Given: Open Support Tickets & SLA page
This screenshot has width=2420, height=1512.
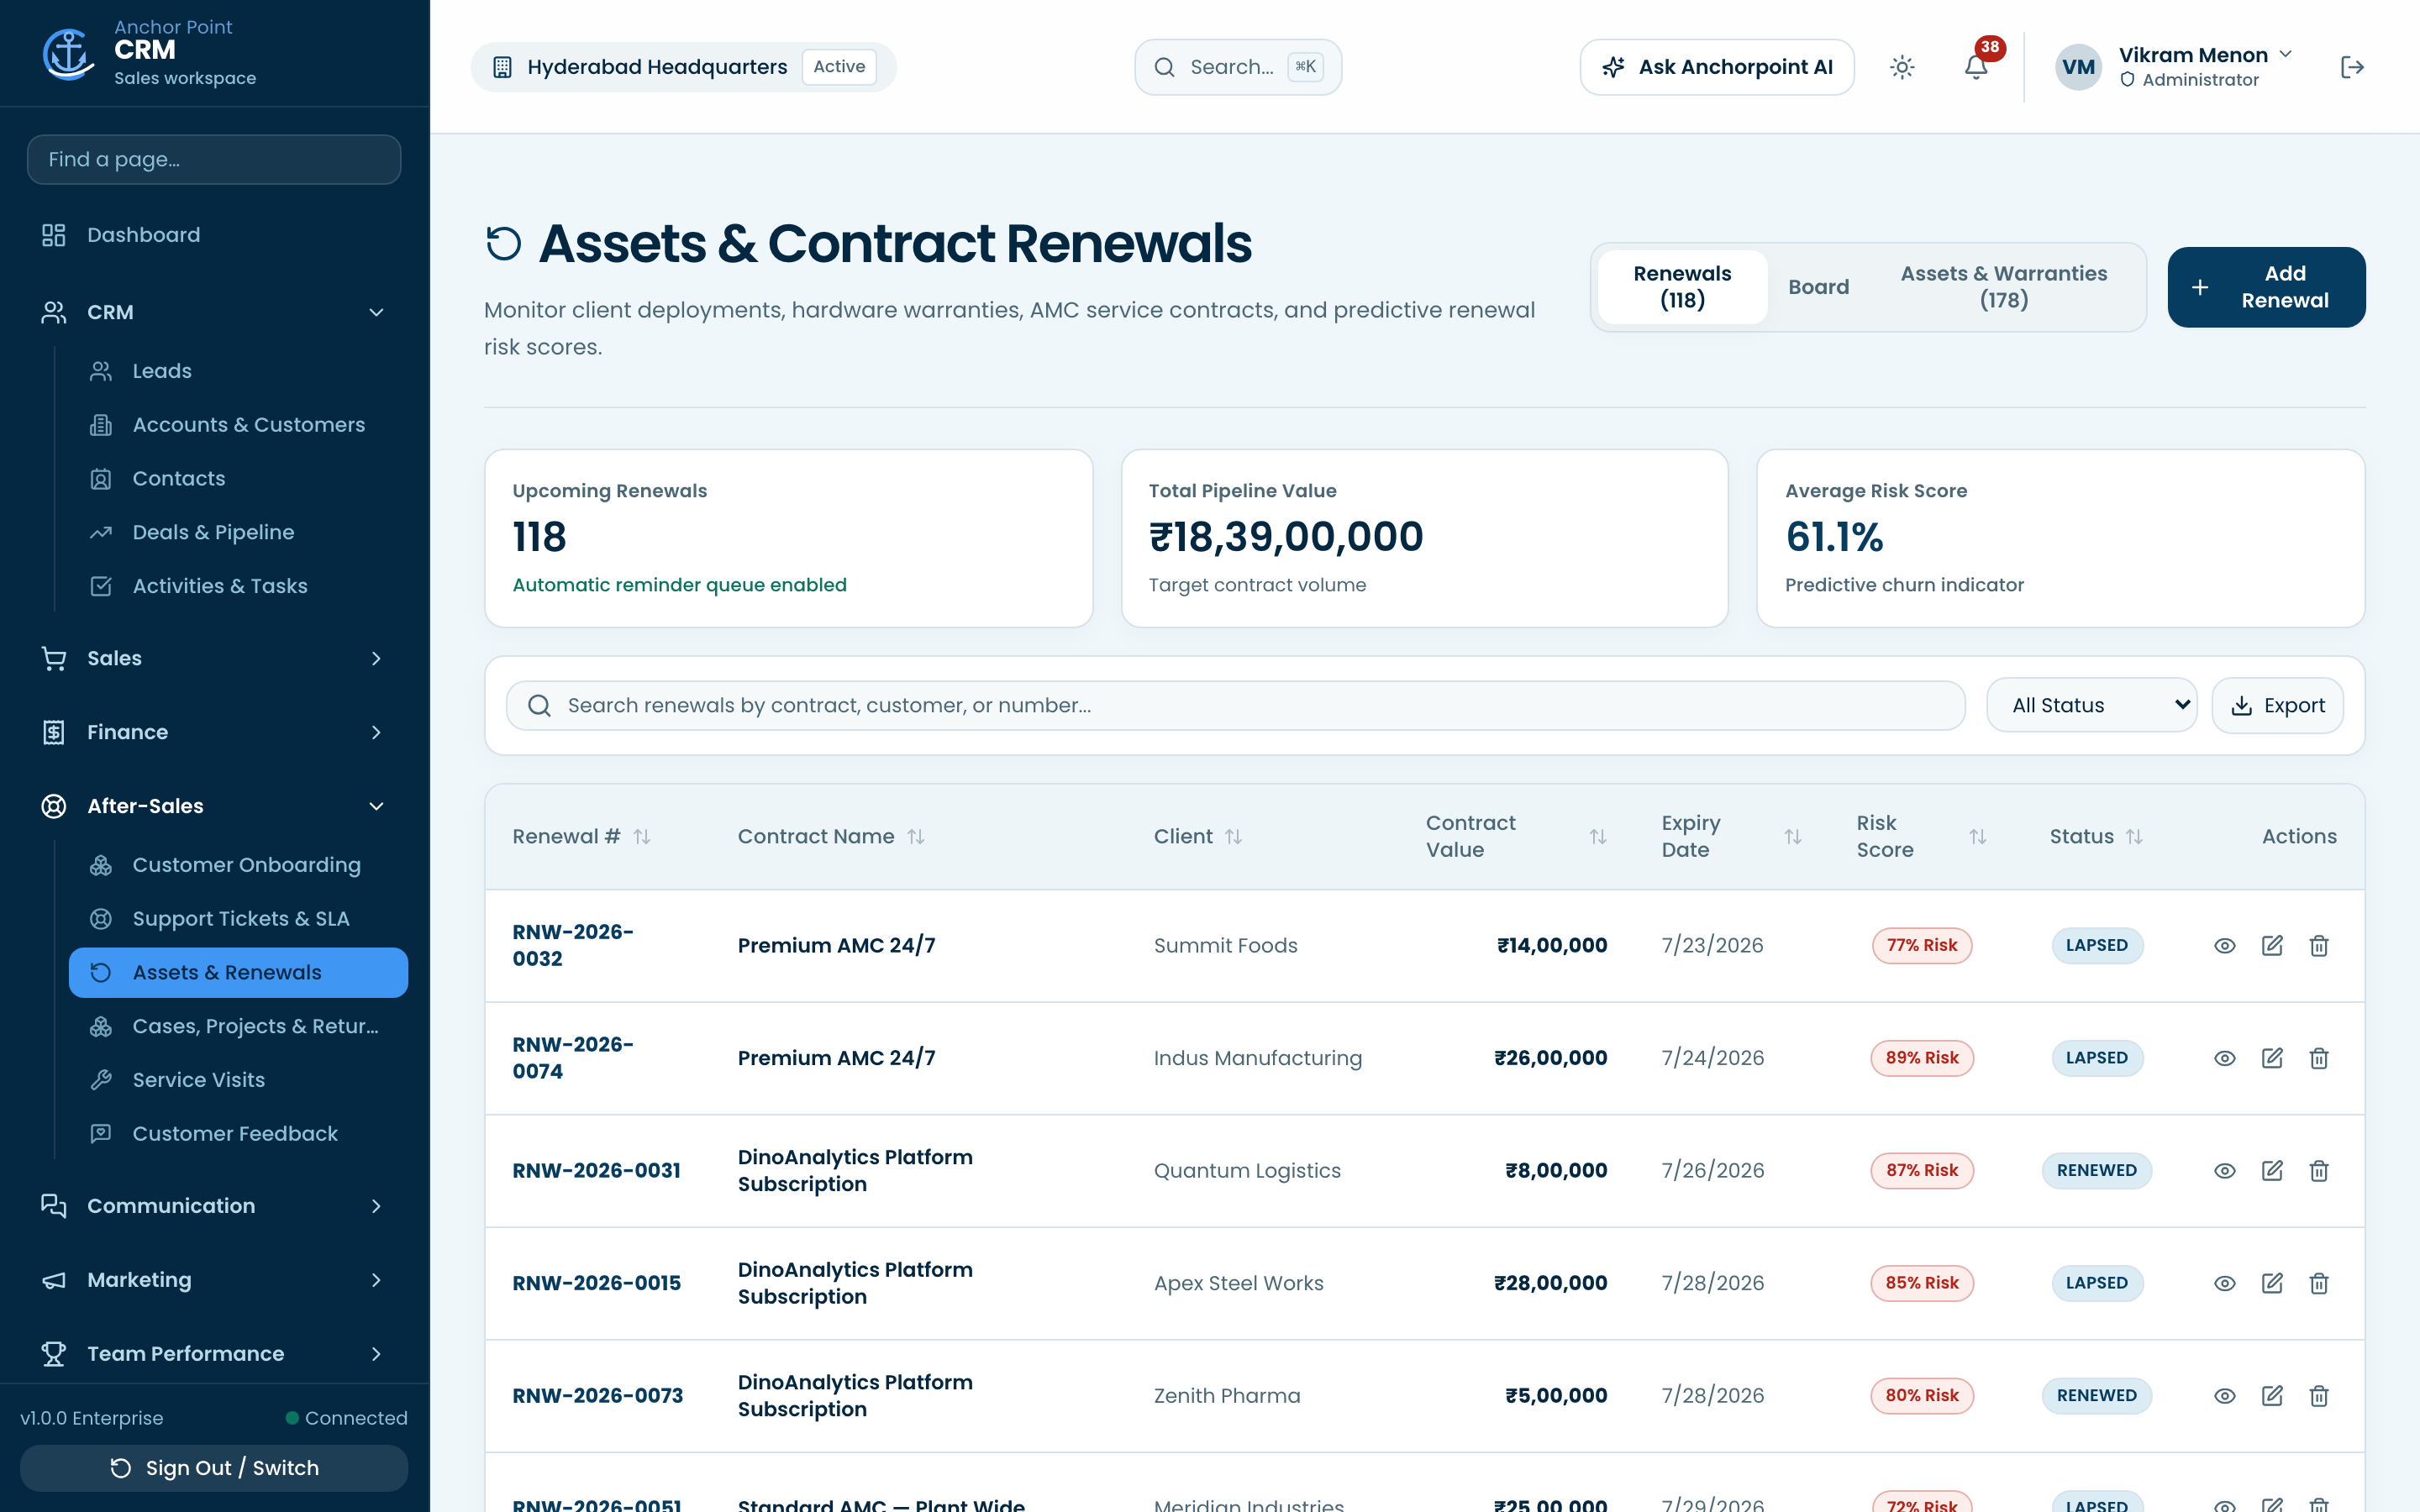Looking at the screenshot, I should pos(238,918).
